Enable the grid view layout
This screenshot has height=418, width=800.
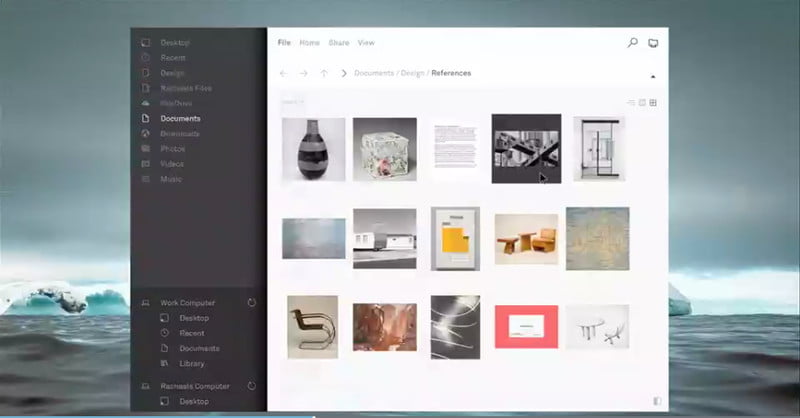point(653,103)
